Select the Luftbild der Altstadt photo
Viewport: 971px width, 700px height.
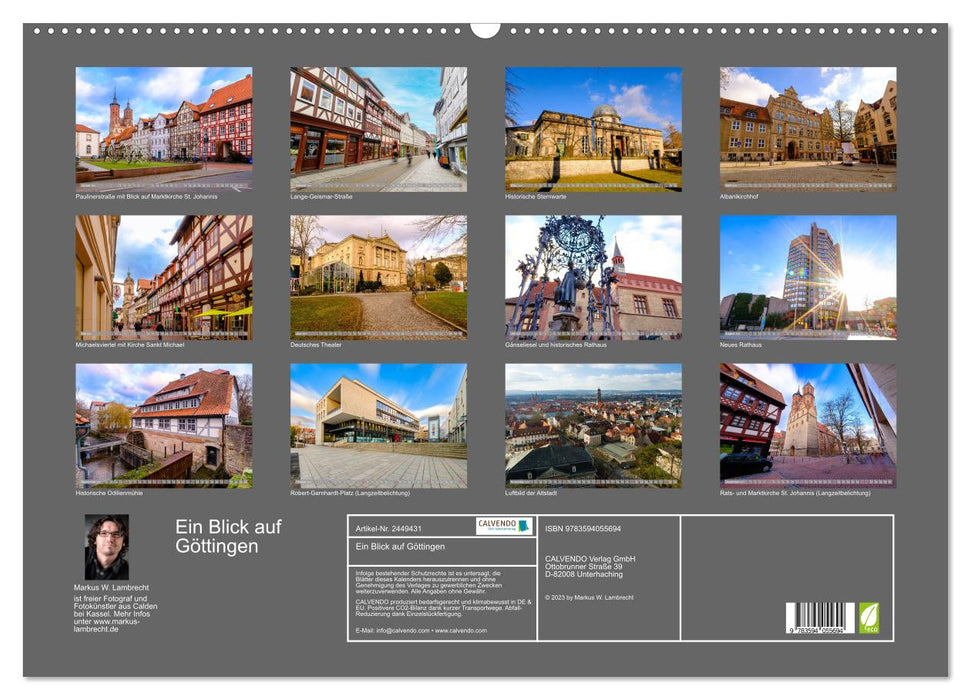pyautogui.click(x=593, y=426)
